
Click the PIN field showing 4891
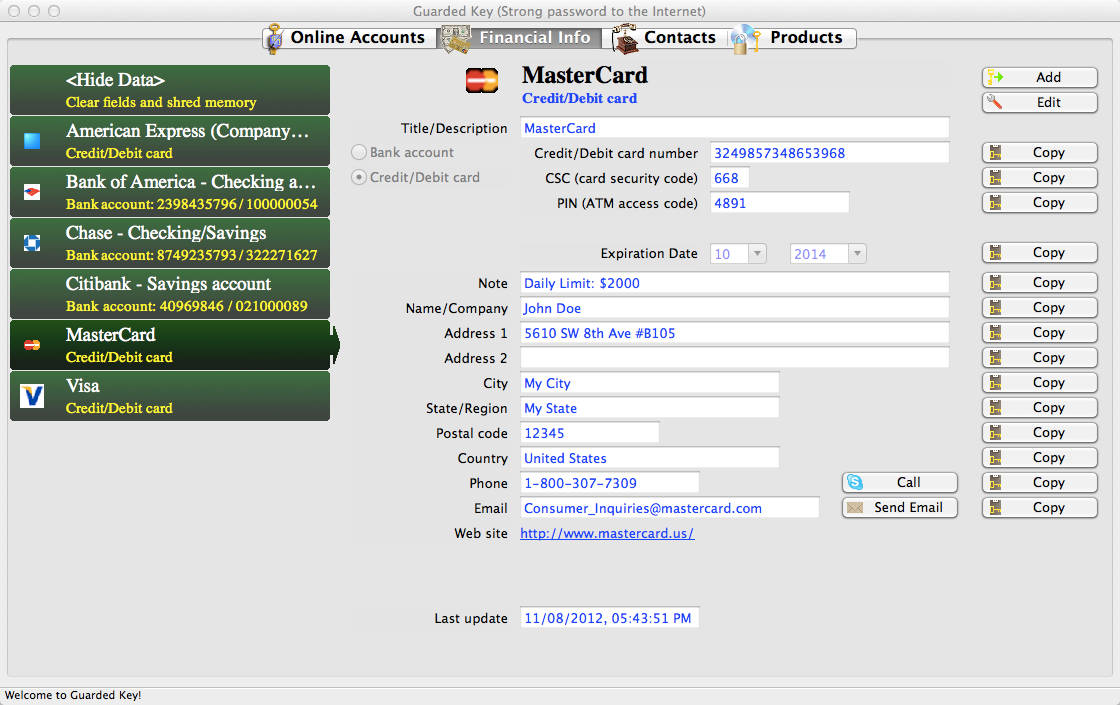pos(779,203)
